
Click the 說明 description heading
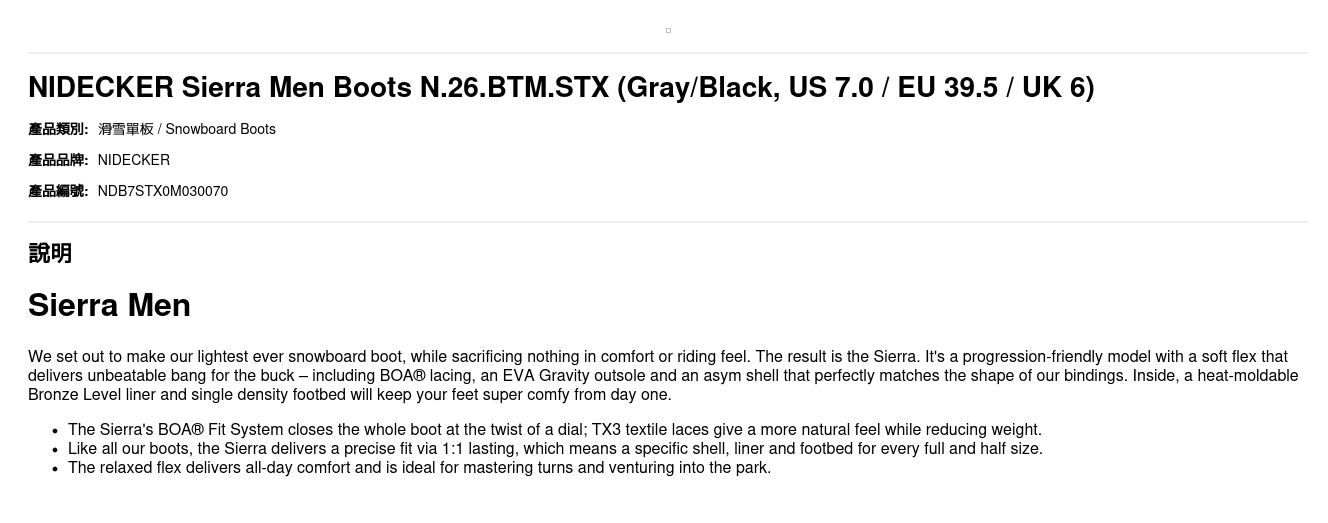point(50,253)
